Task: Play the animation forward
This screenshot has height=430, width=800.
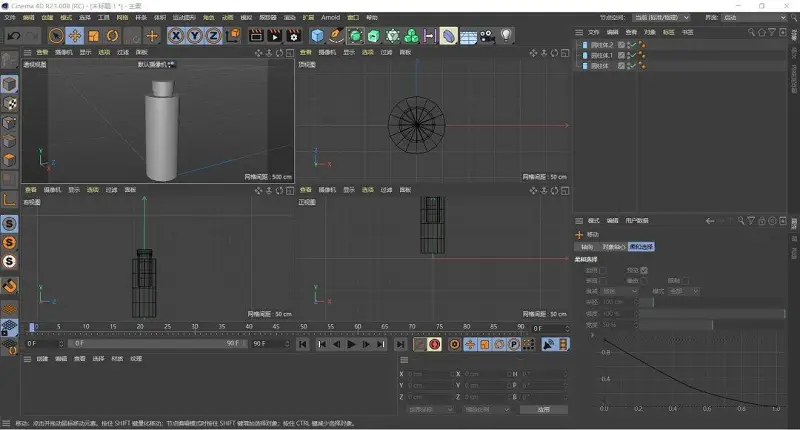Action: (x=351, y=344)
